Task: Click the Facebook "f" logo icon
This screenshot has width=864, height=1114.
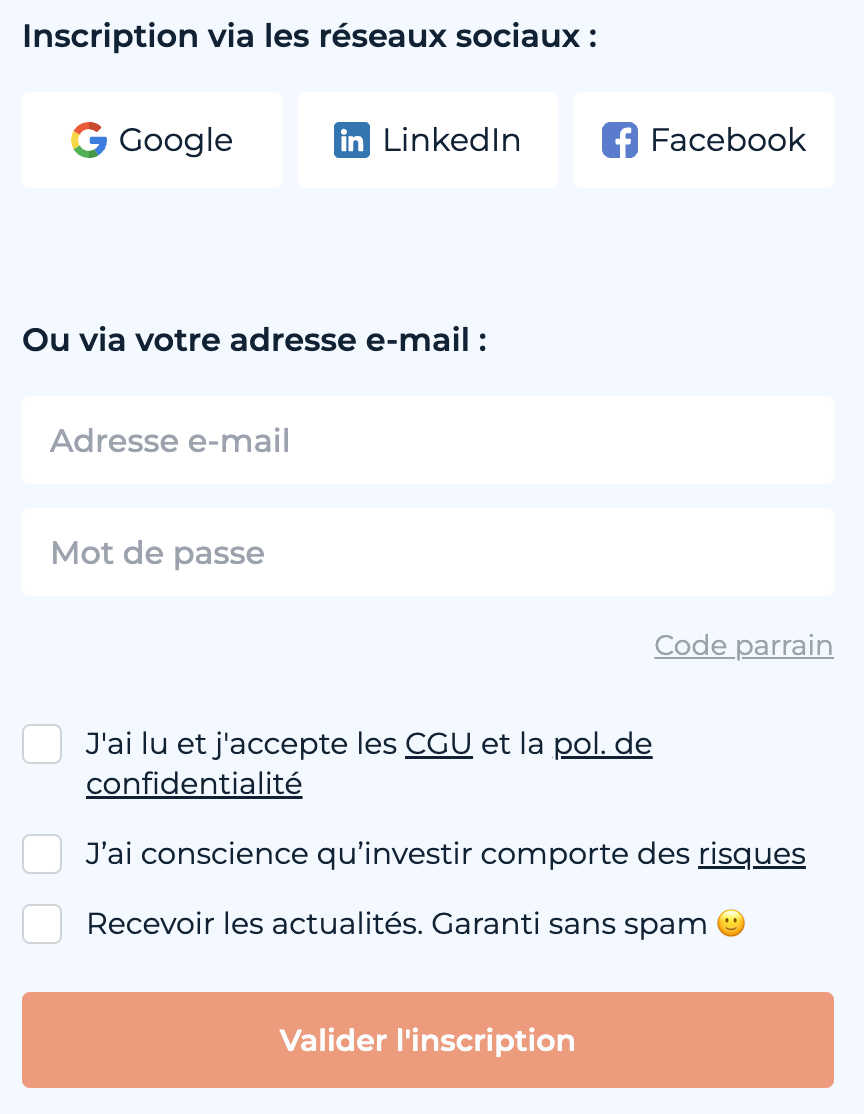Action: [x=620, y=140]
